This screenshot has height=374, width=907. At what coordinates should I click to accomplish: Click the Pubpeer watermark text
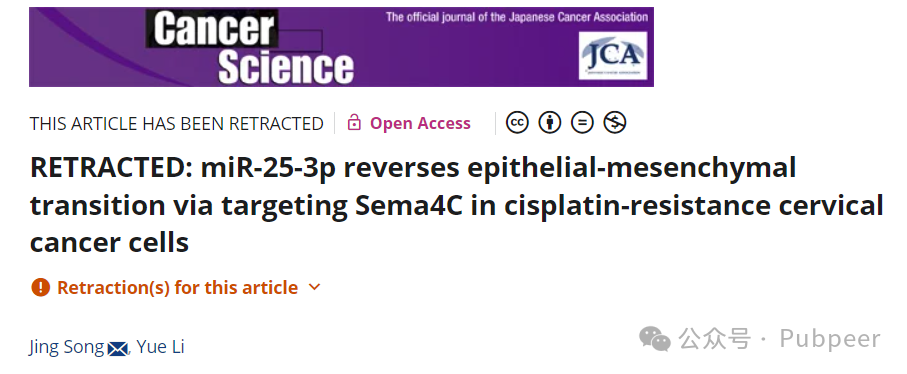(x=830, y=339)
